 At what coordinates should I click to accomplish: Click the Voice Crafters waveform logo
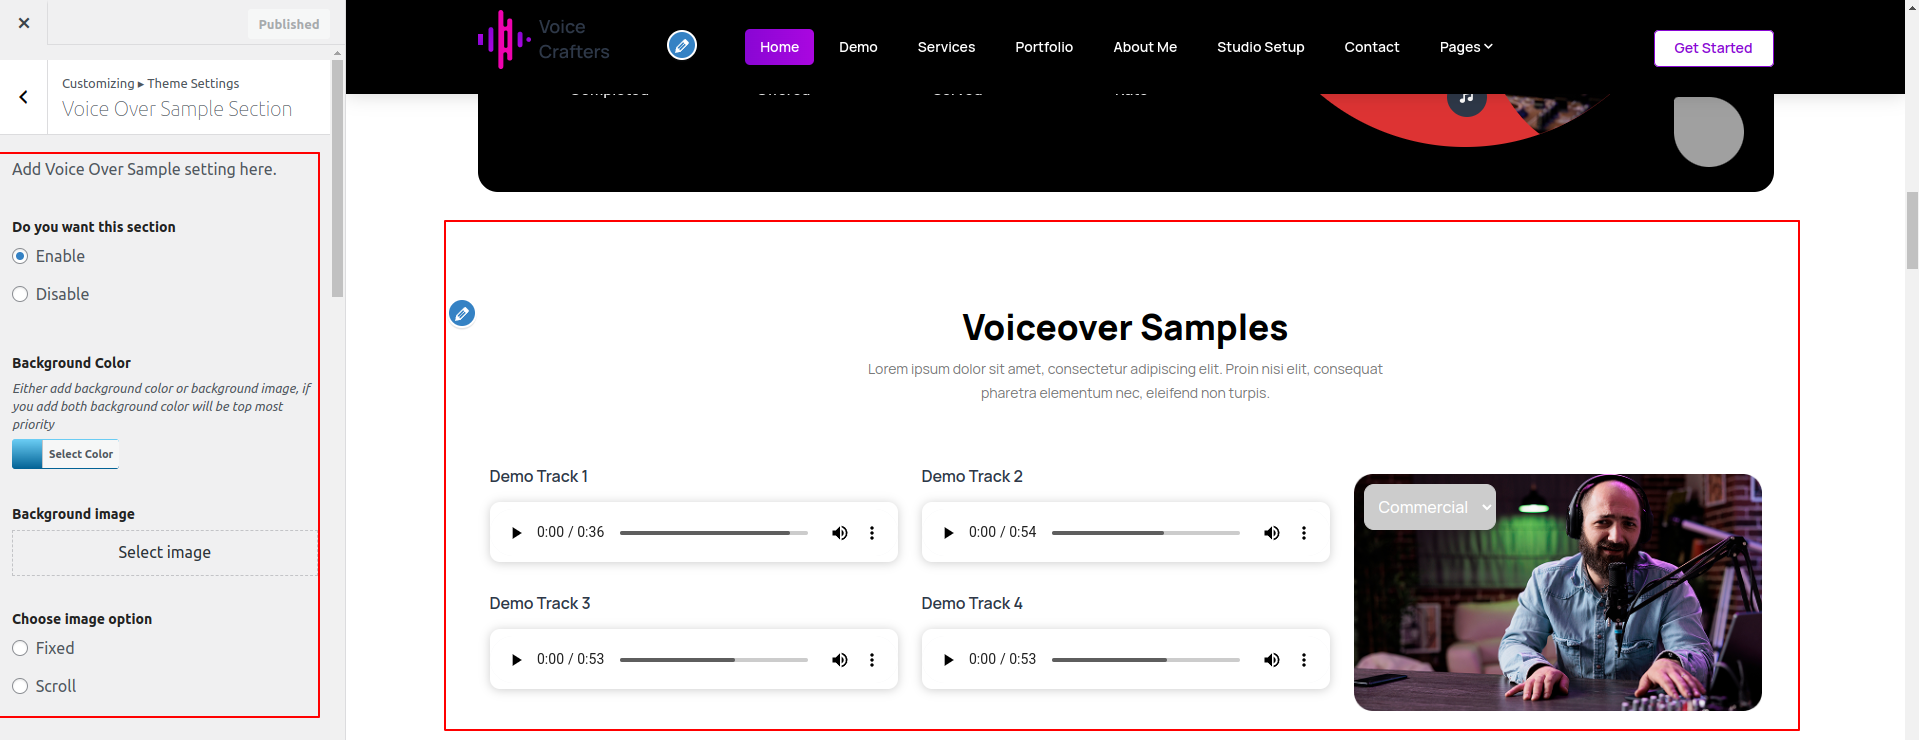pos(504,40)
